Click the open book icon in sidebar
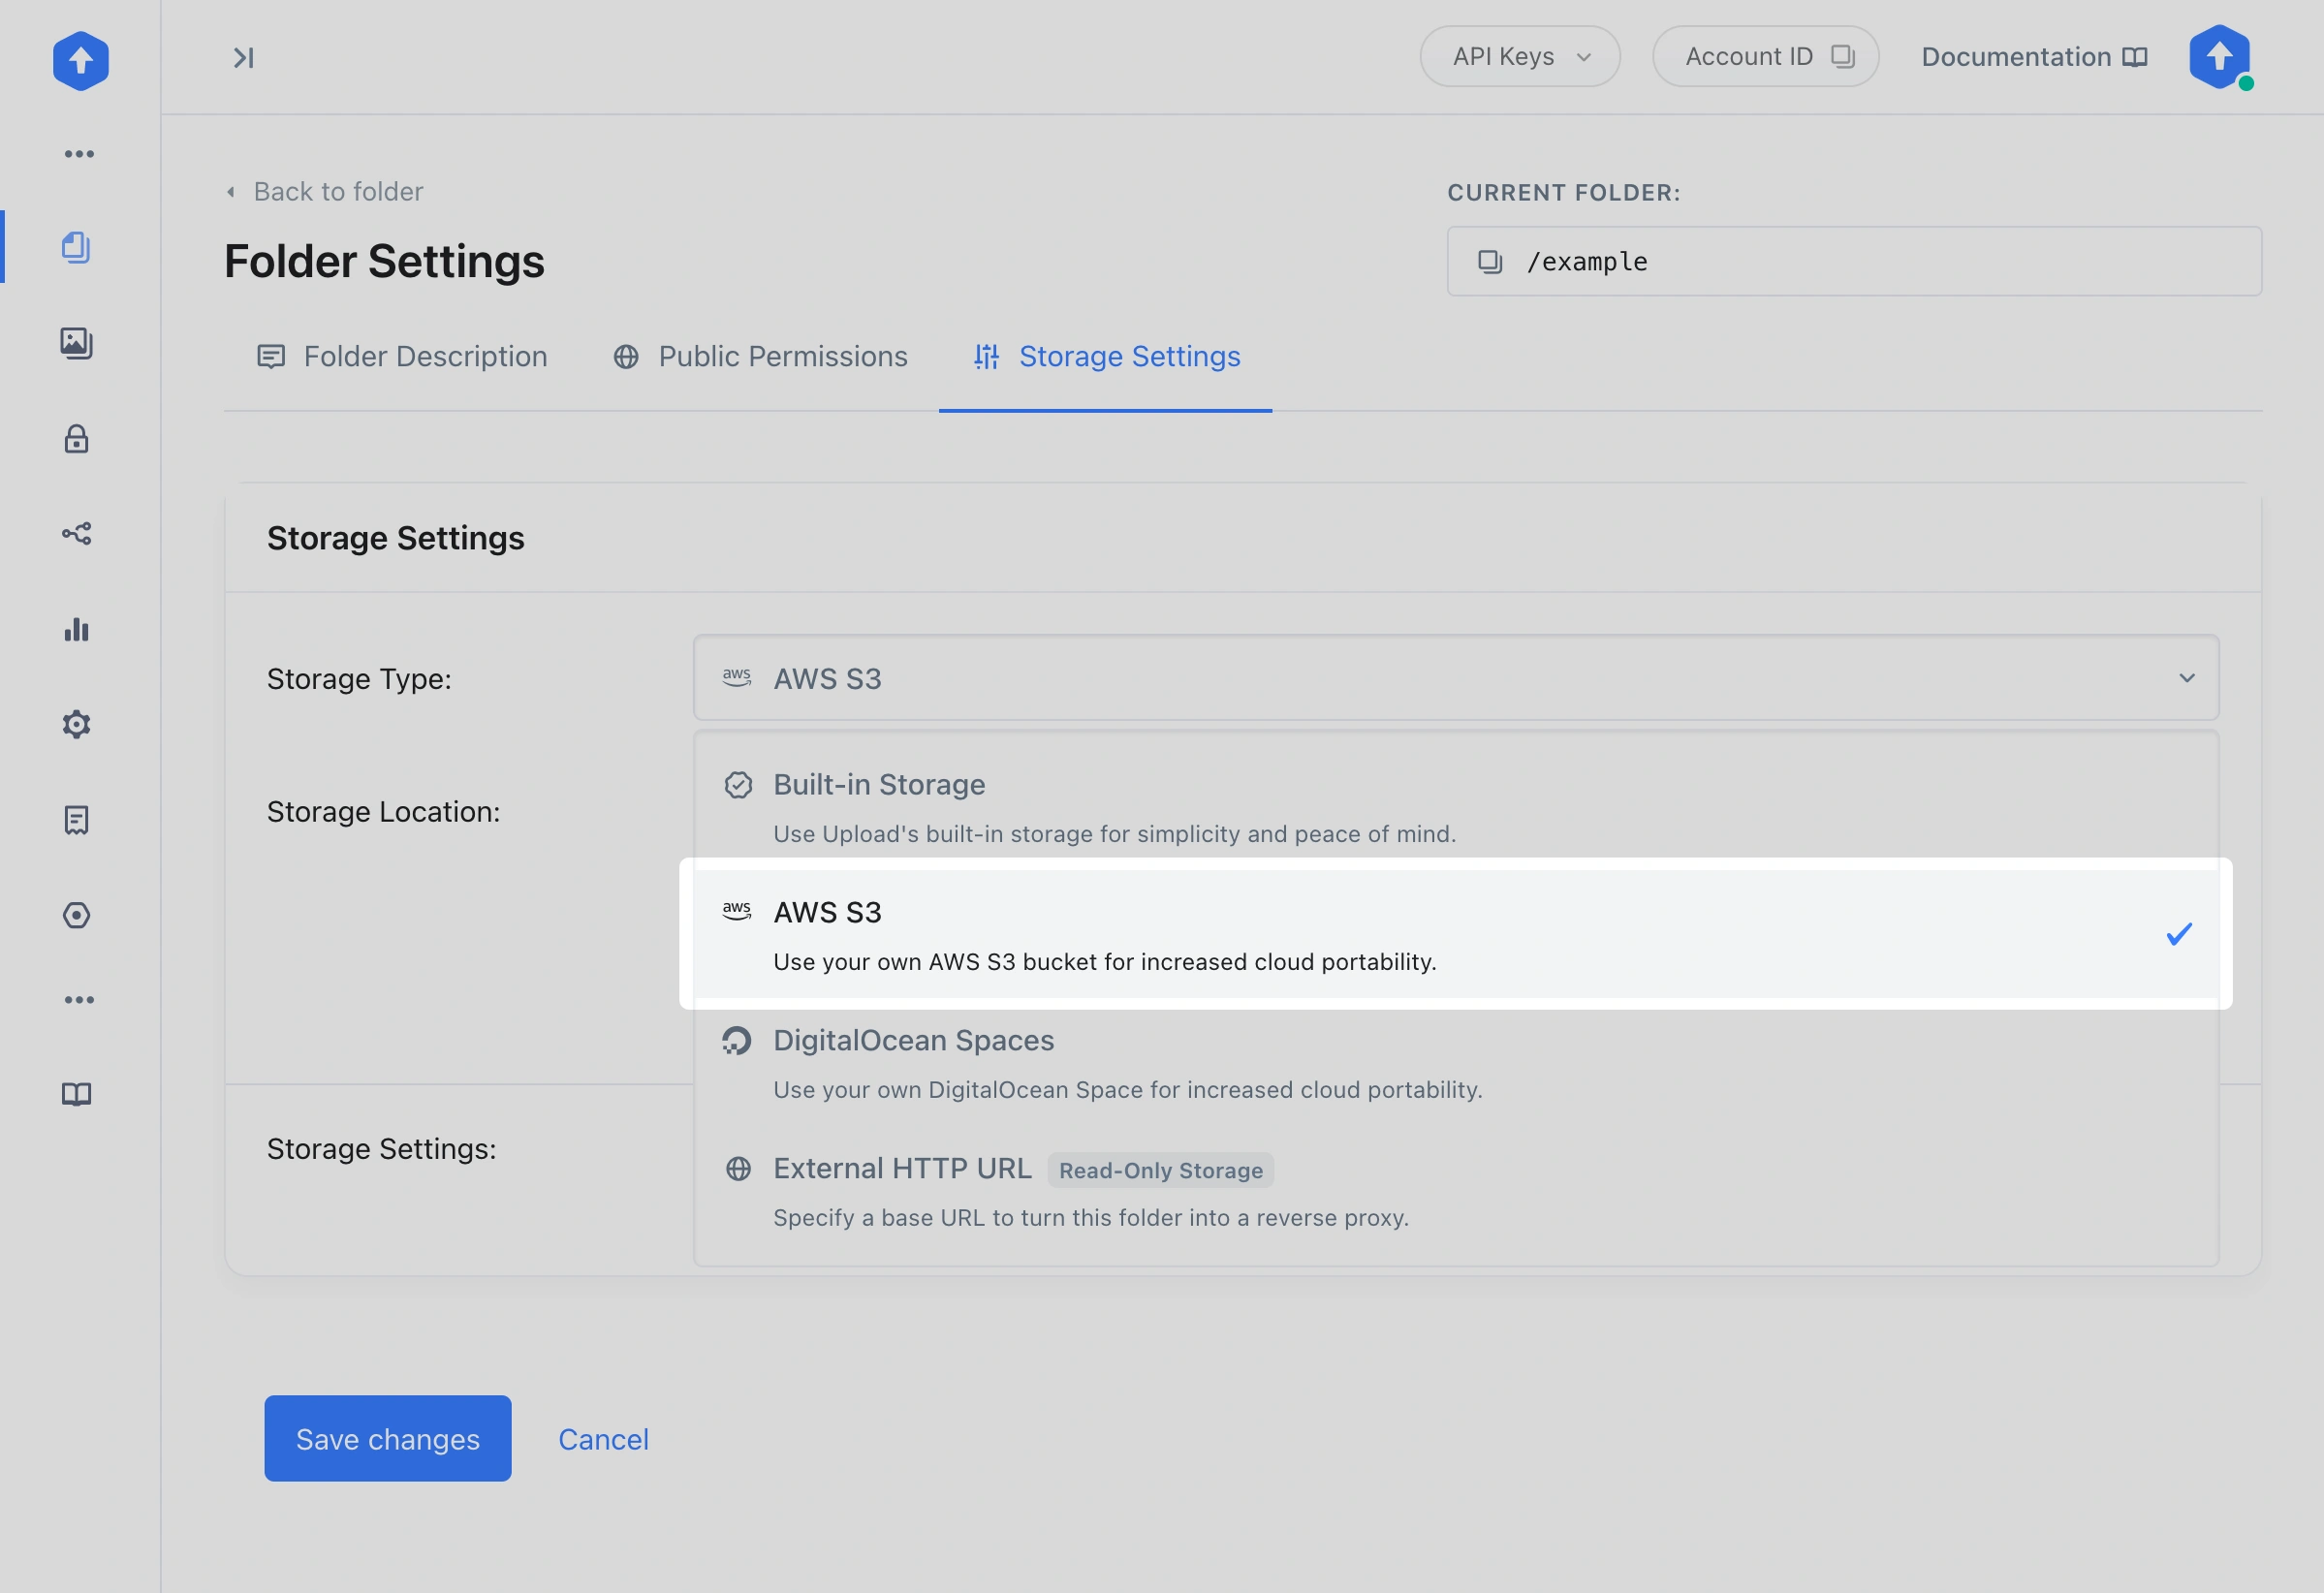2324x1593 pixels. [76, 1094]
